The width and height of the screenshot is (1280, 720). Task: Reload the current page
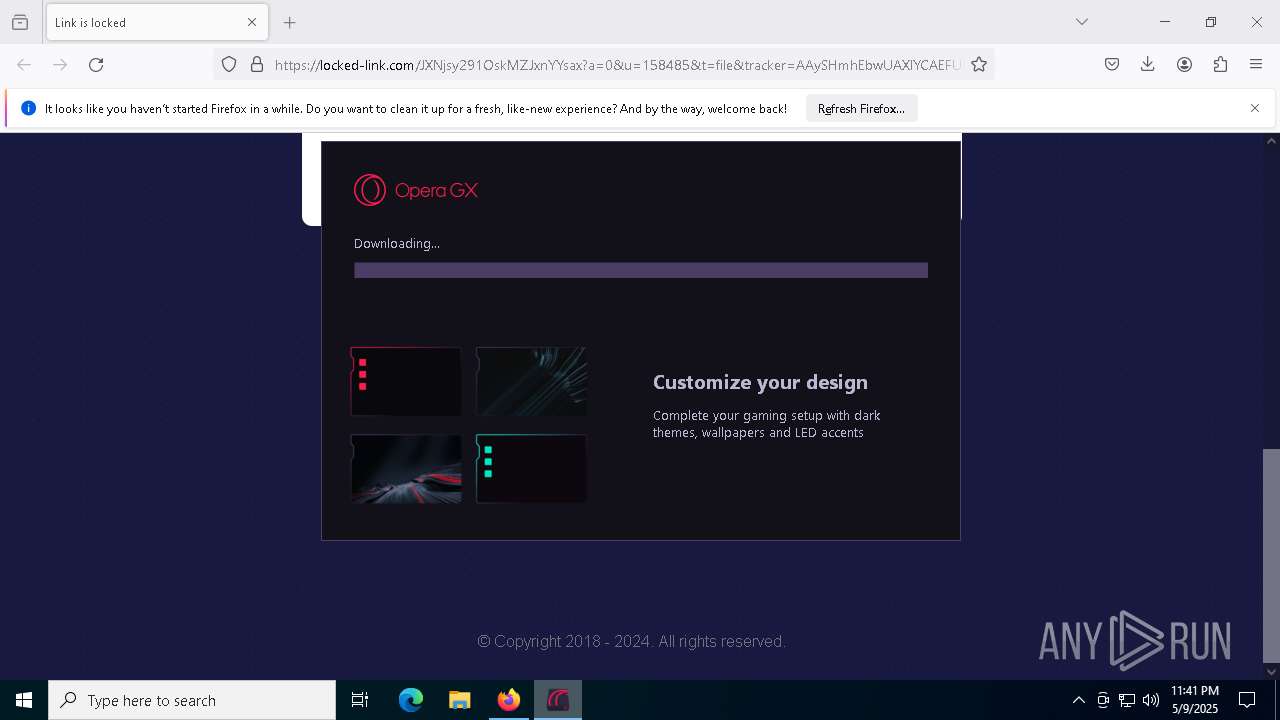96,65
